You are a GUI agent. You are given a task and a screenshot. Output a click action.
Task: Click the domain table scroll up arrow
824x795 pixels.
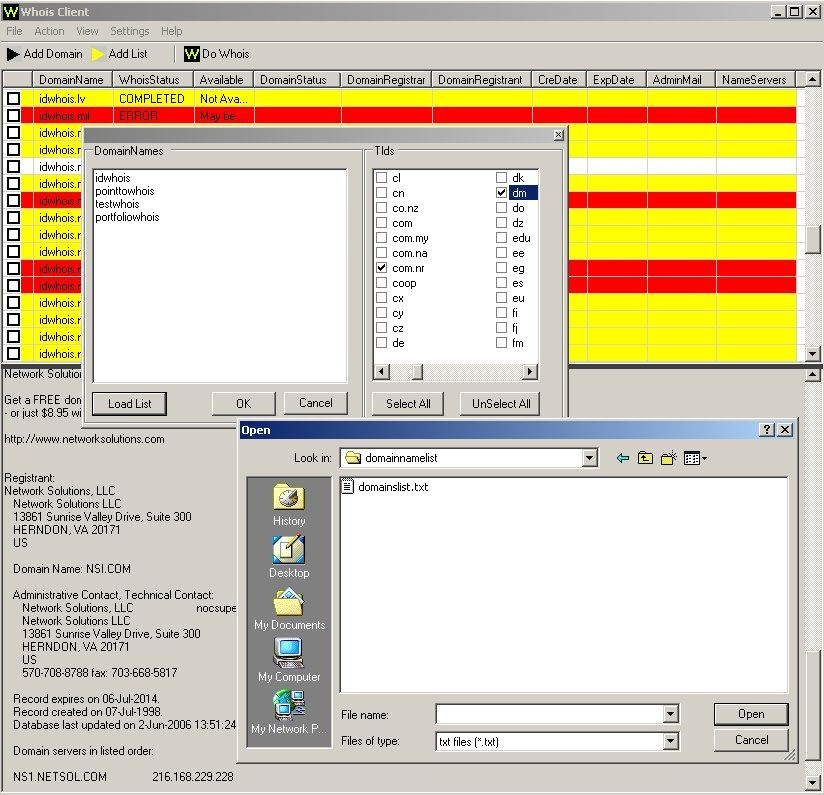[x=812, y=79]
